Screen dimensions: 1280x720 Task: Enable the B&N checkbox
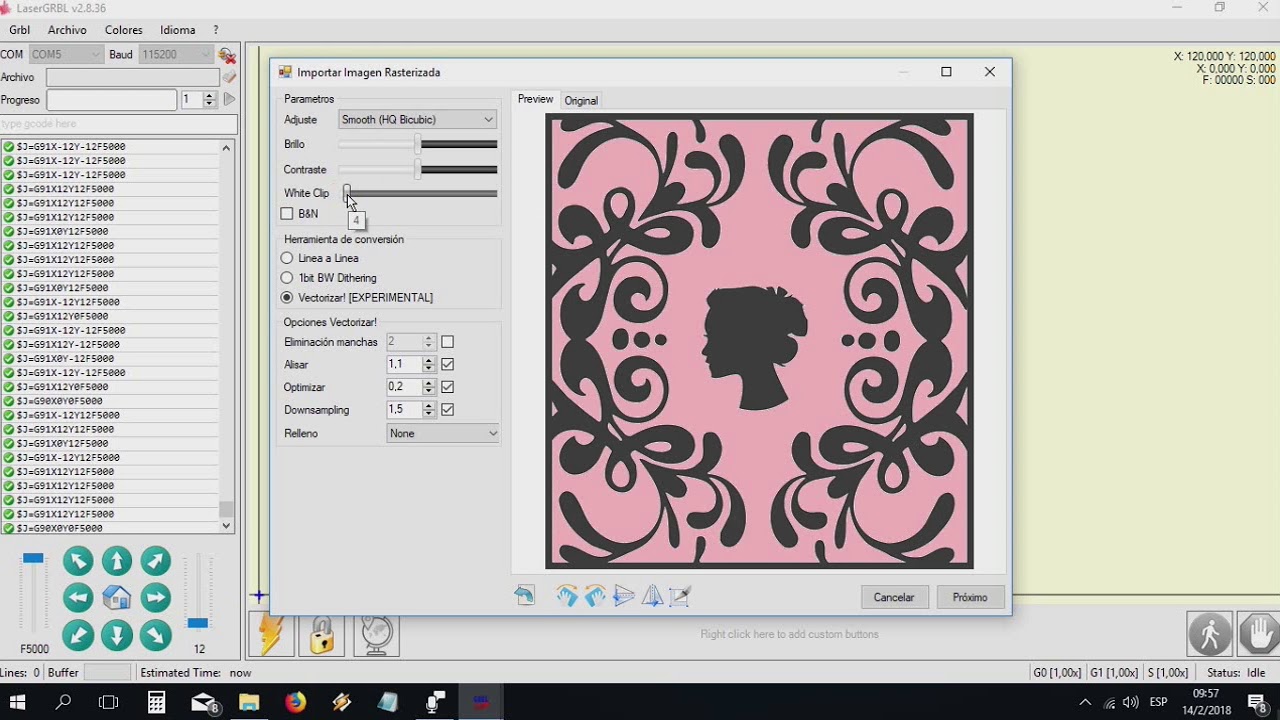(x=287, y=214)
